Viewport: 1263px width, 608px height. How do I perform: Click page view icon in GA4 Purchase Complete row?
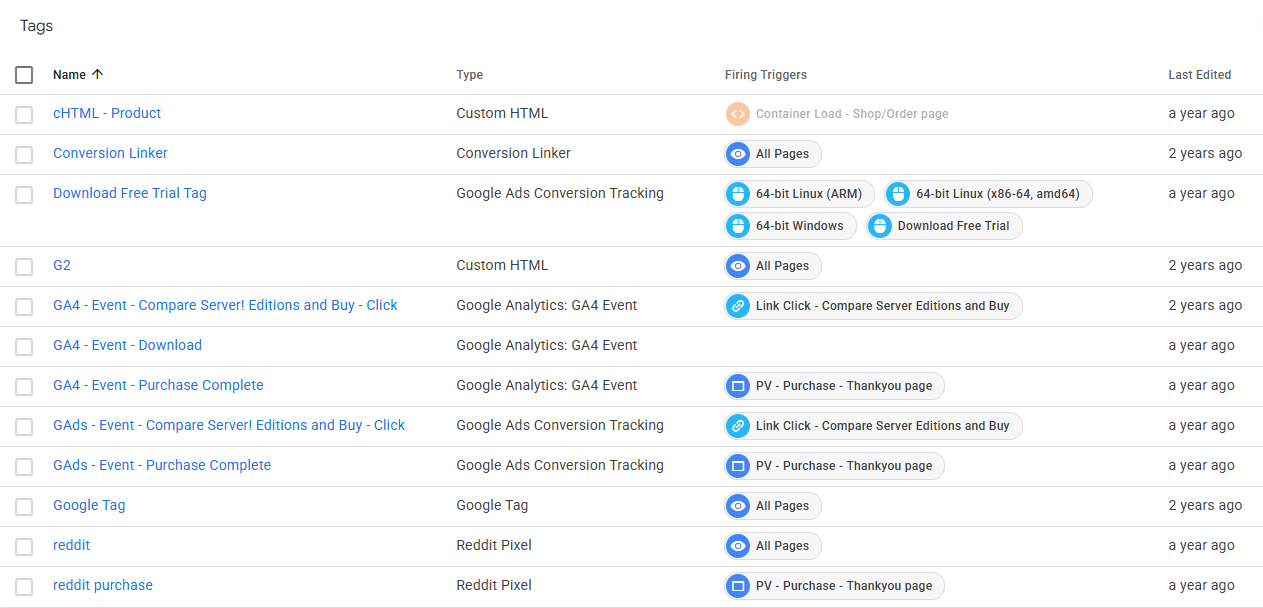click(738, 386)
